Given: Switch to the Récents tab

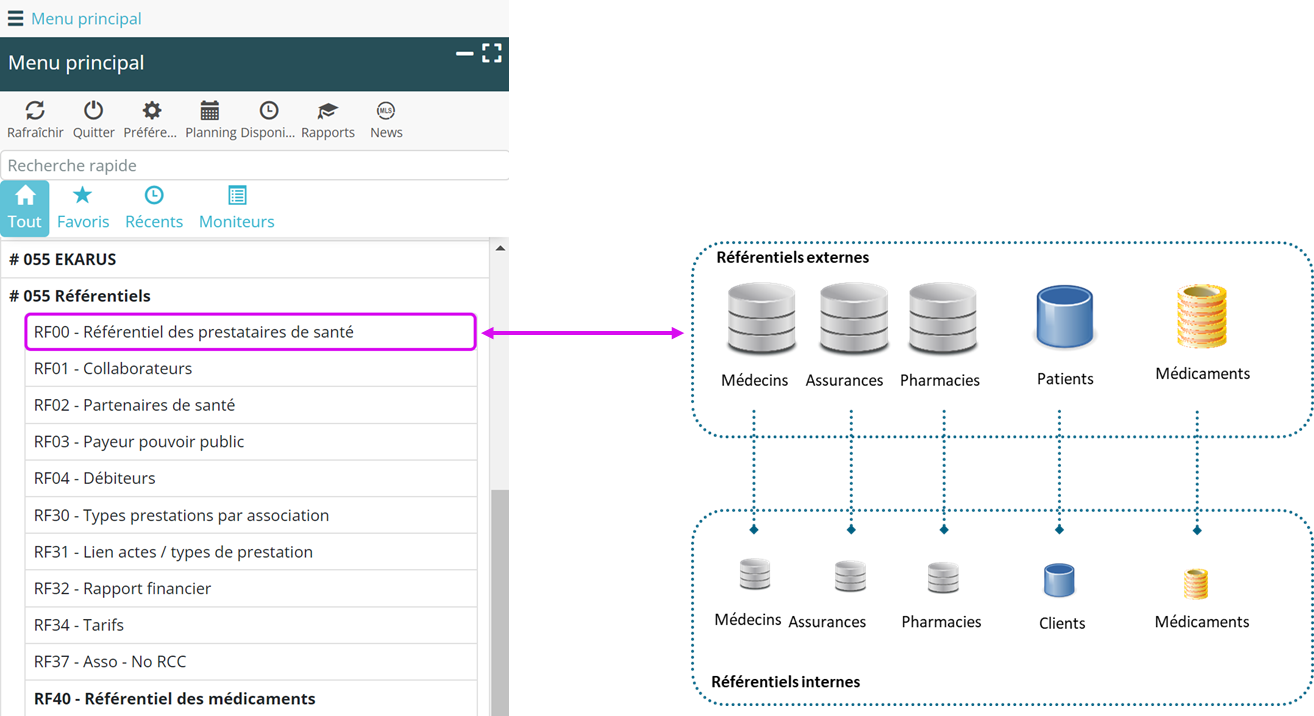Looking at the screenshot, I should (154, 208).
